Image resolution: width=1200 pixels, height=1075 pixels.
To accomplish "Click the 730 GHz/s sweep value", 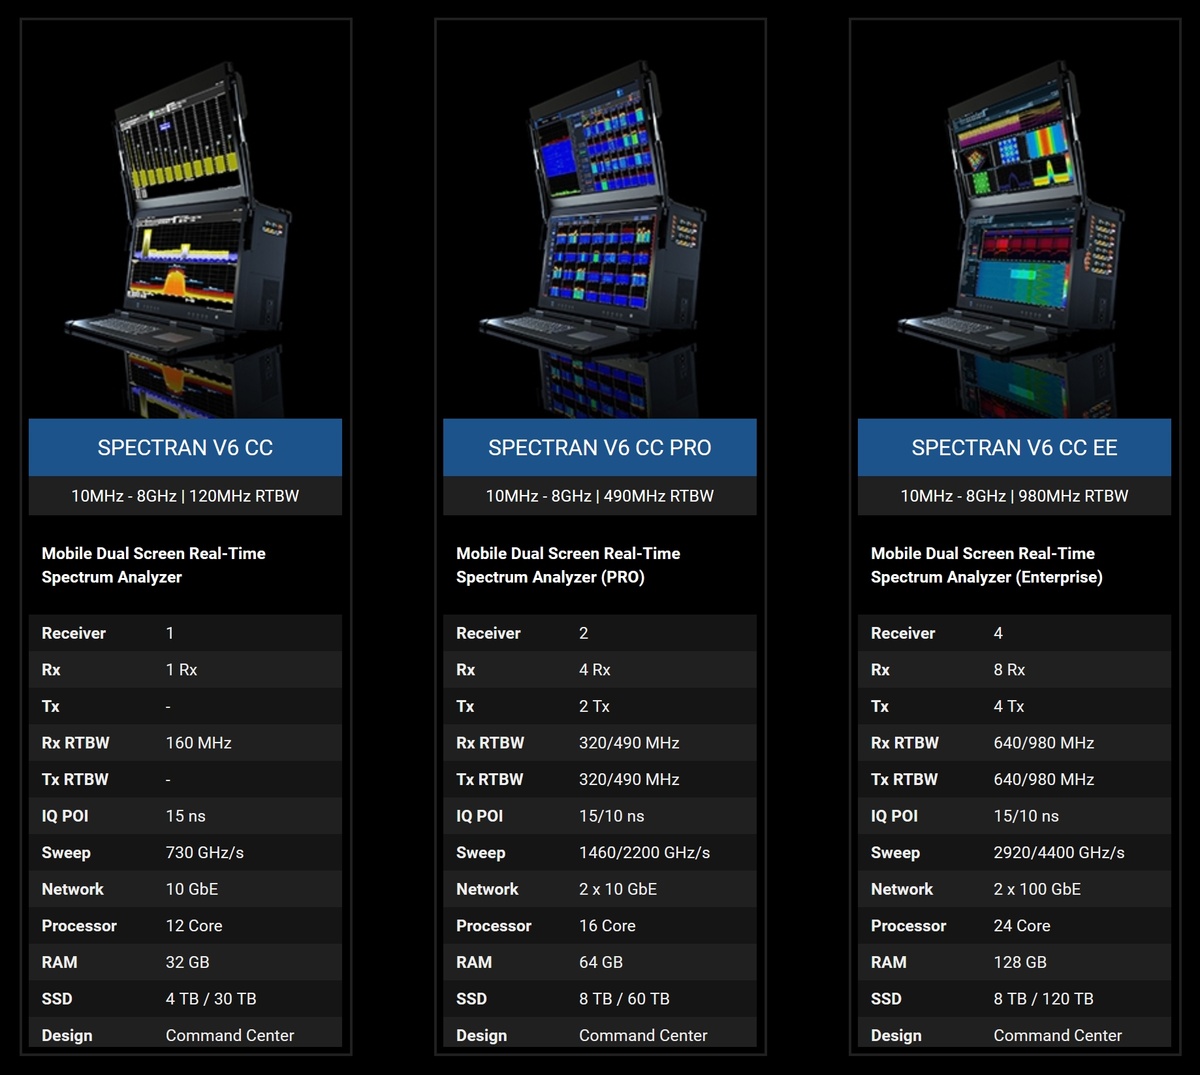I will pos(204,853).
